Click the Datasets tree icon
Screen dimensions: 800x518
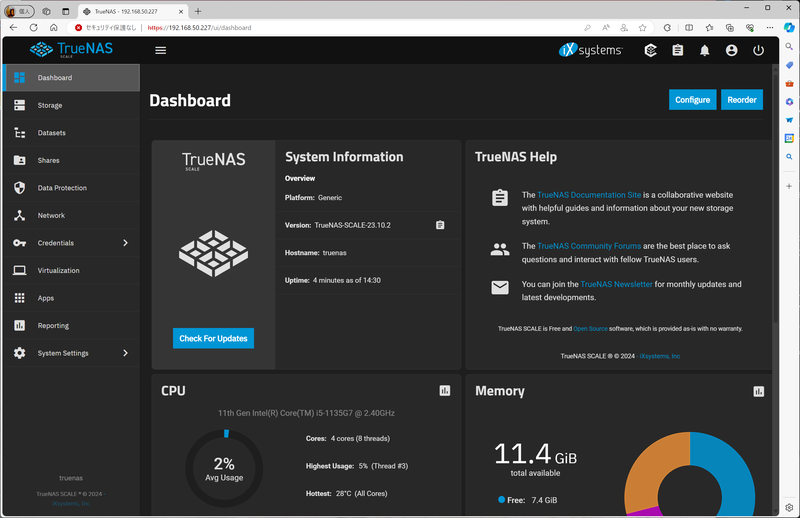(x=19, y=133)
